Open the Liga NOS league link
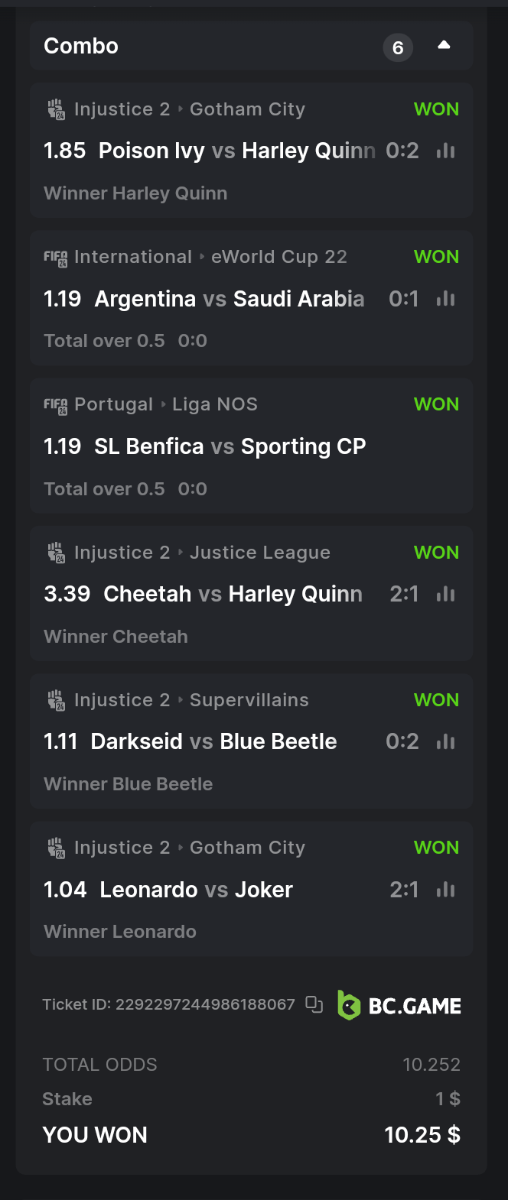Screen dimensions: 508x1200 215,404
